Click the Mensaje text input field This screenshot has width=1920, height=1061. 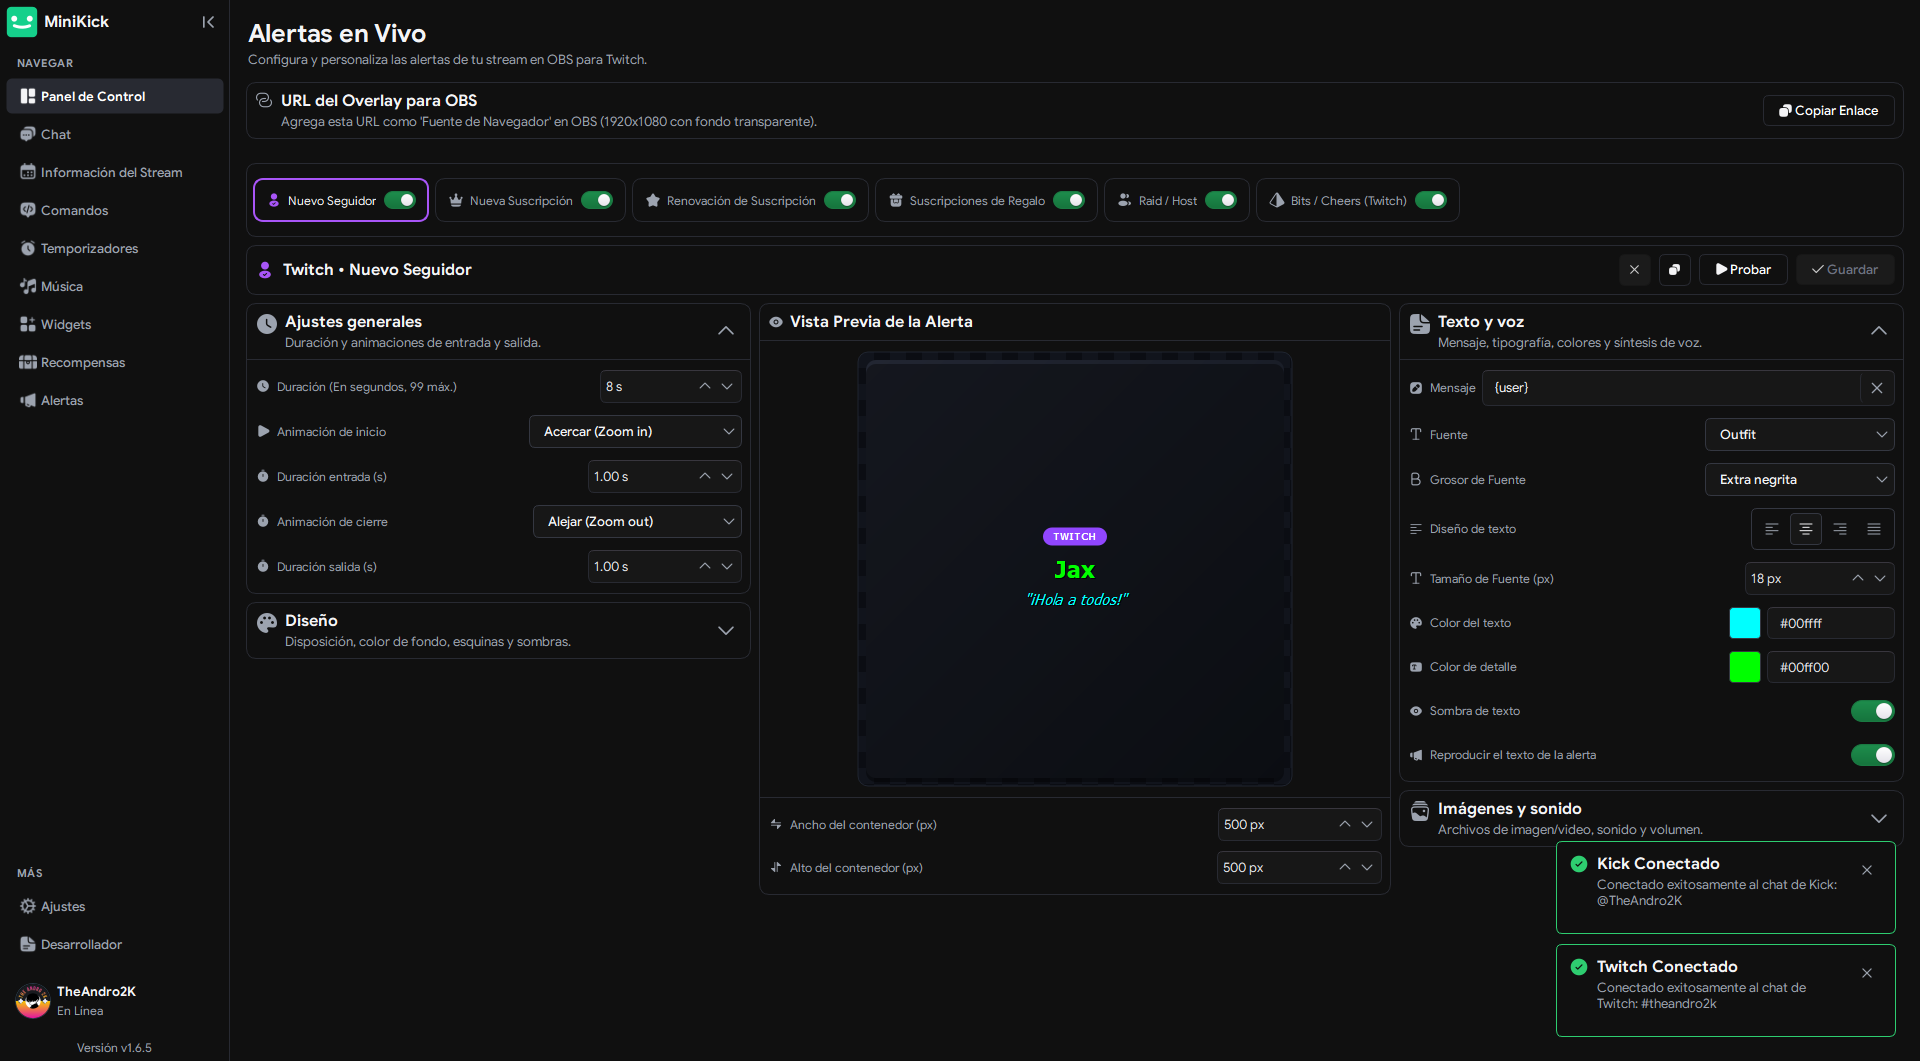coord(1673,388)
